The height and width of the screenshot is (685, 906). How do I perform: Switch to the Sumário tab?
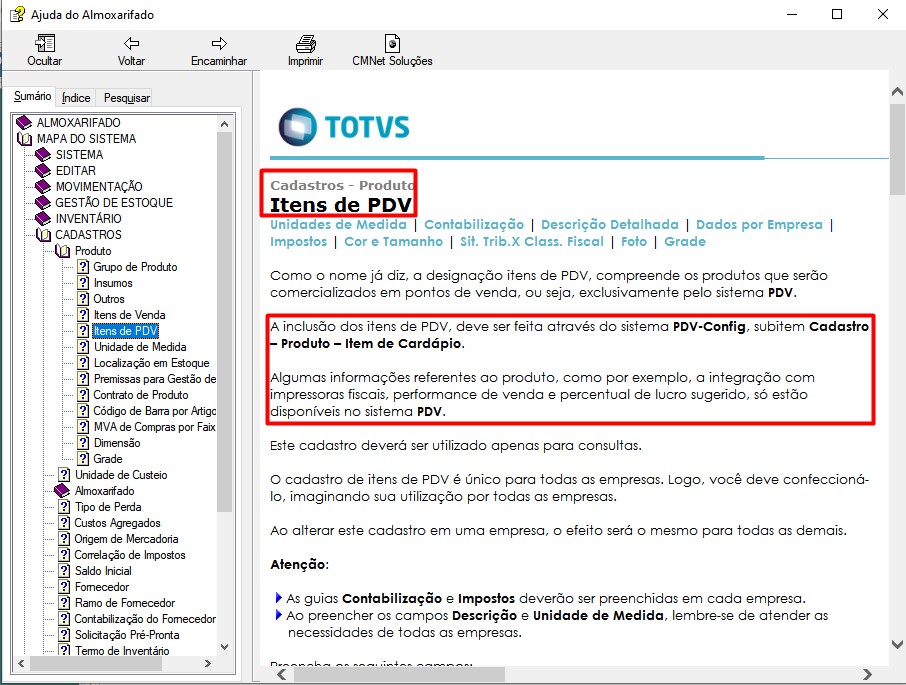32,96
